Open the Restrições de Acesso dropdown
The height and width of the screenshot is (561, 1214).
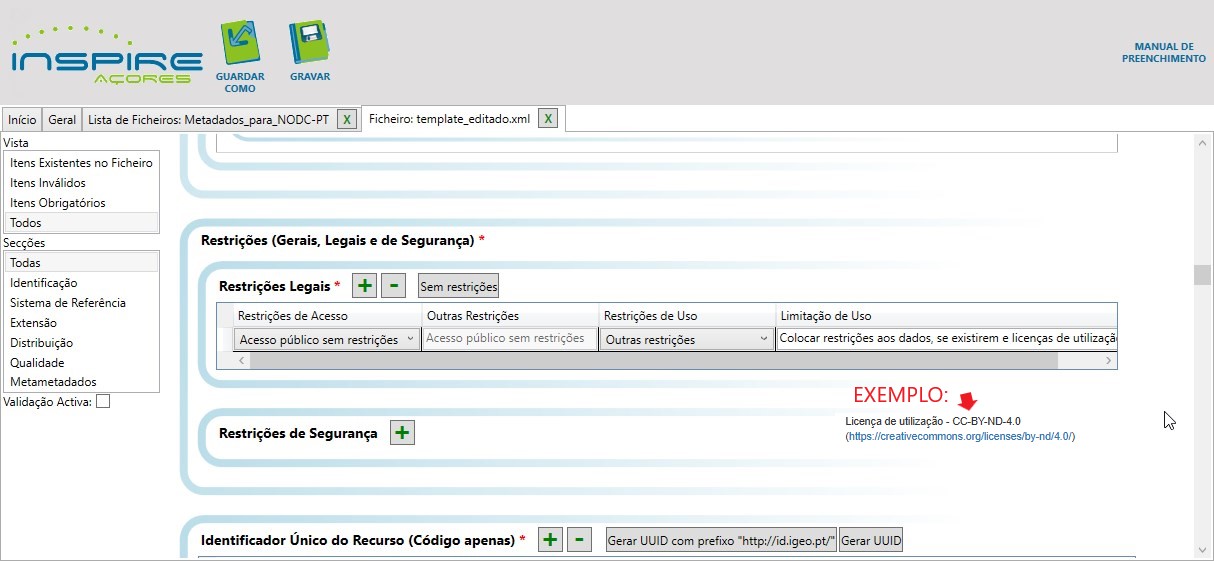click(410, 339)
